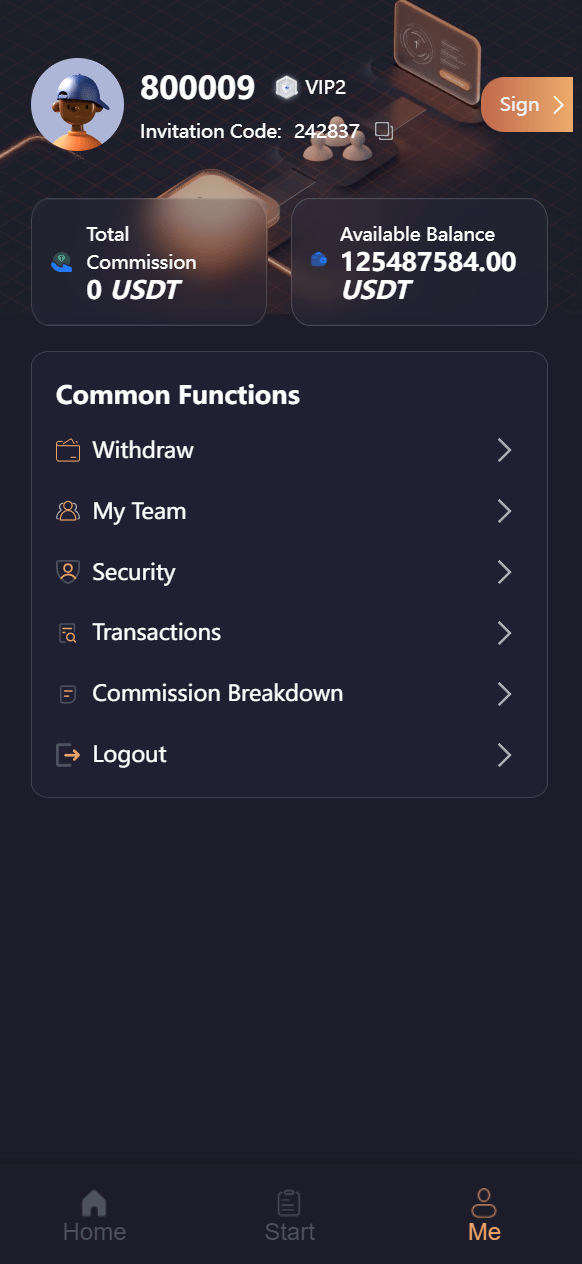Expand the My Team row chevron
Screen dimensions: 582x1264
[x=505, y=512]
